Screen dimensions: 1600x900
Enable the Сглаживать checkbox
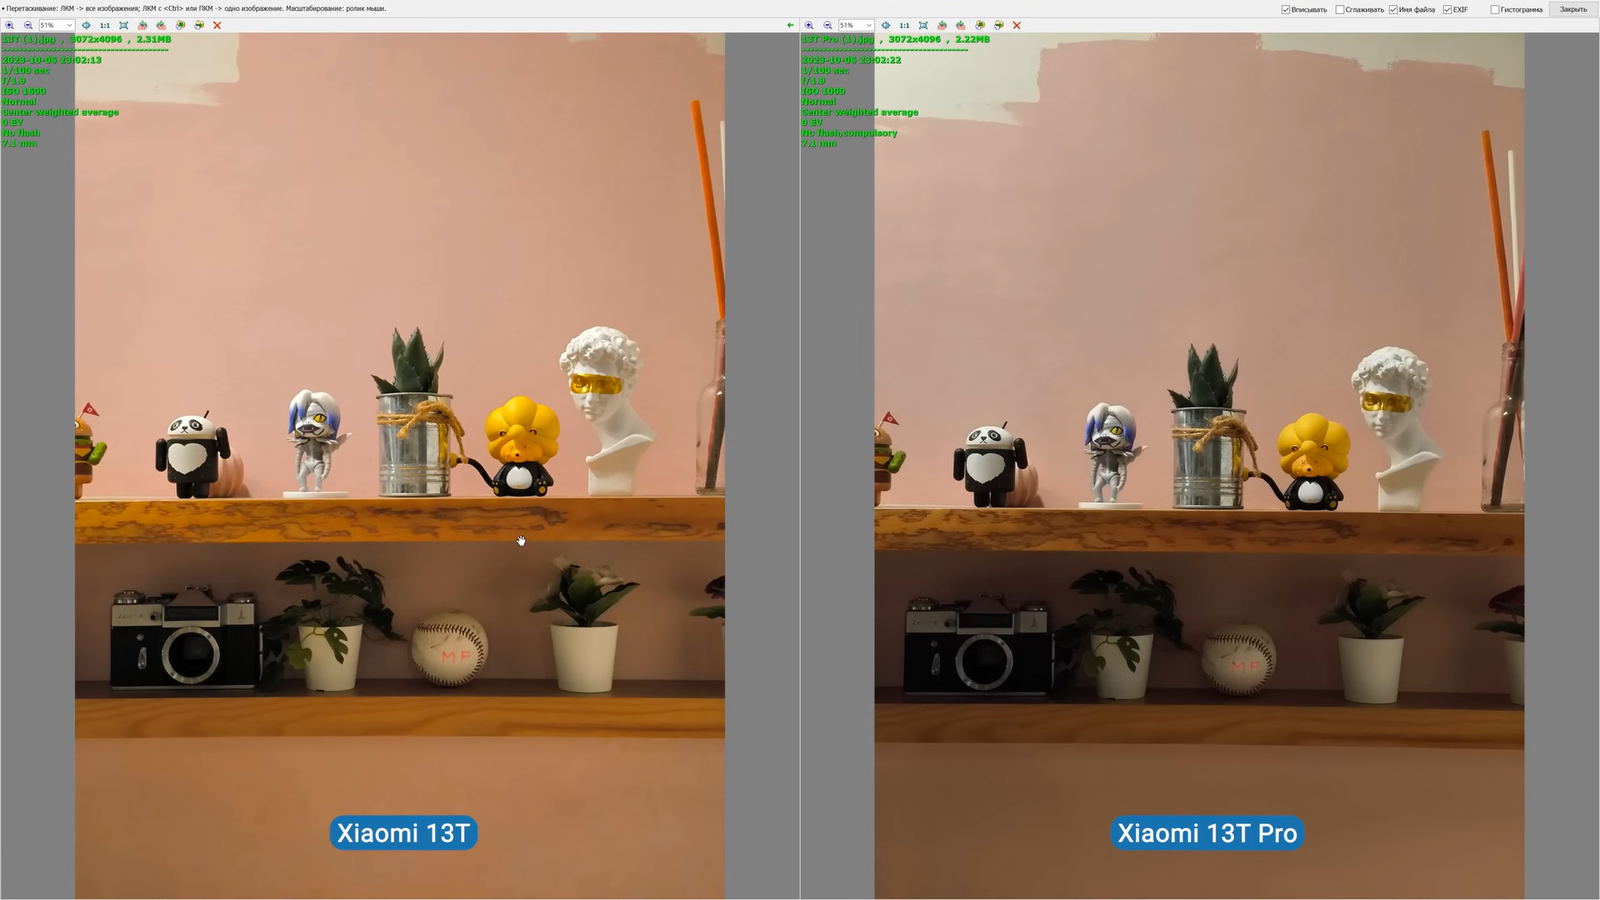(1340, 10)
